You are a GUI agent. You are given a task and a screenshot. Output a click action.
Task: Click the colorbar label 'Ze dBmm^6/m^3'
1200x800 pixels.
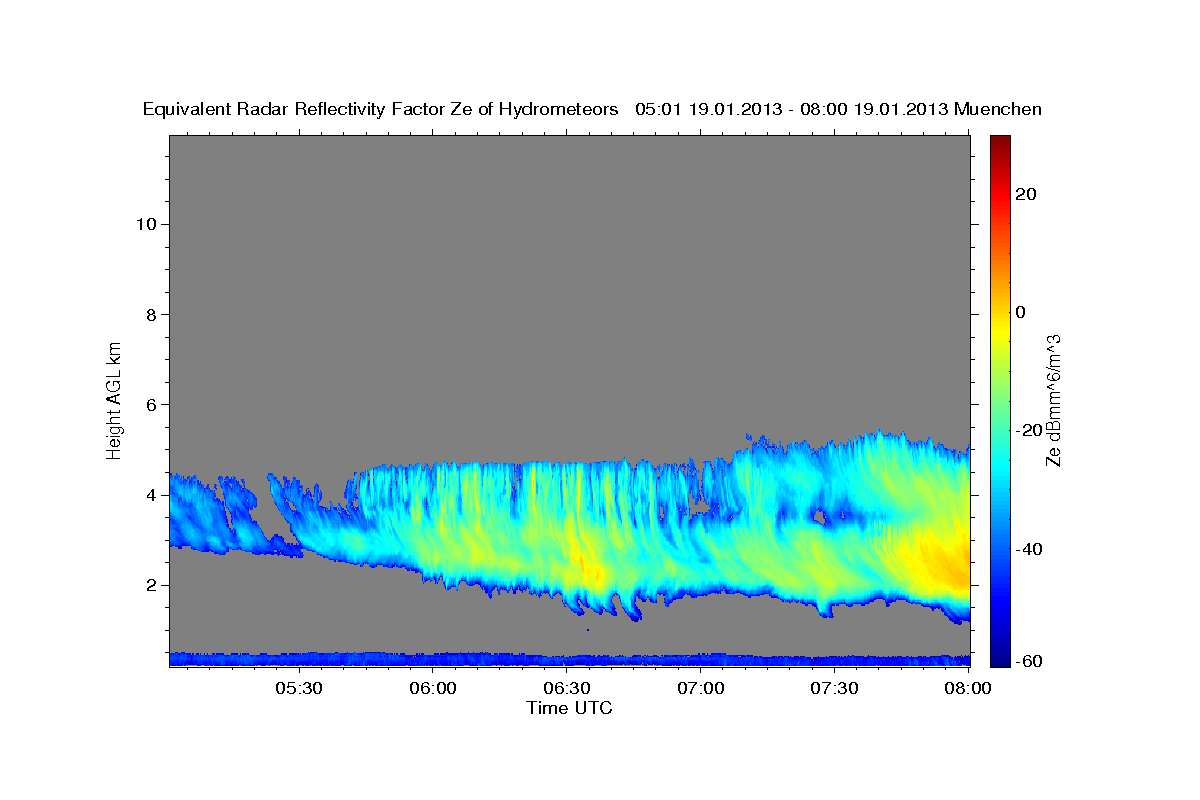[x=1053, y=401]
